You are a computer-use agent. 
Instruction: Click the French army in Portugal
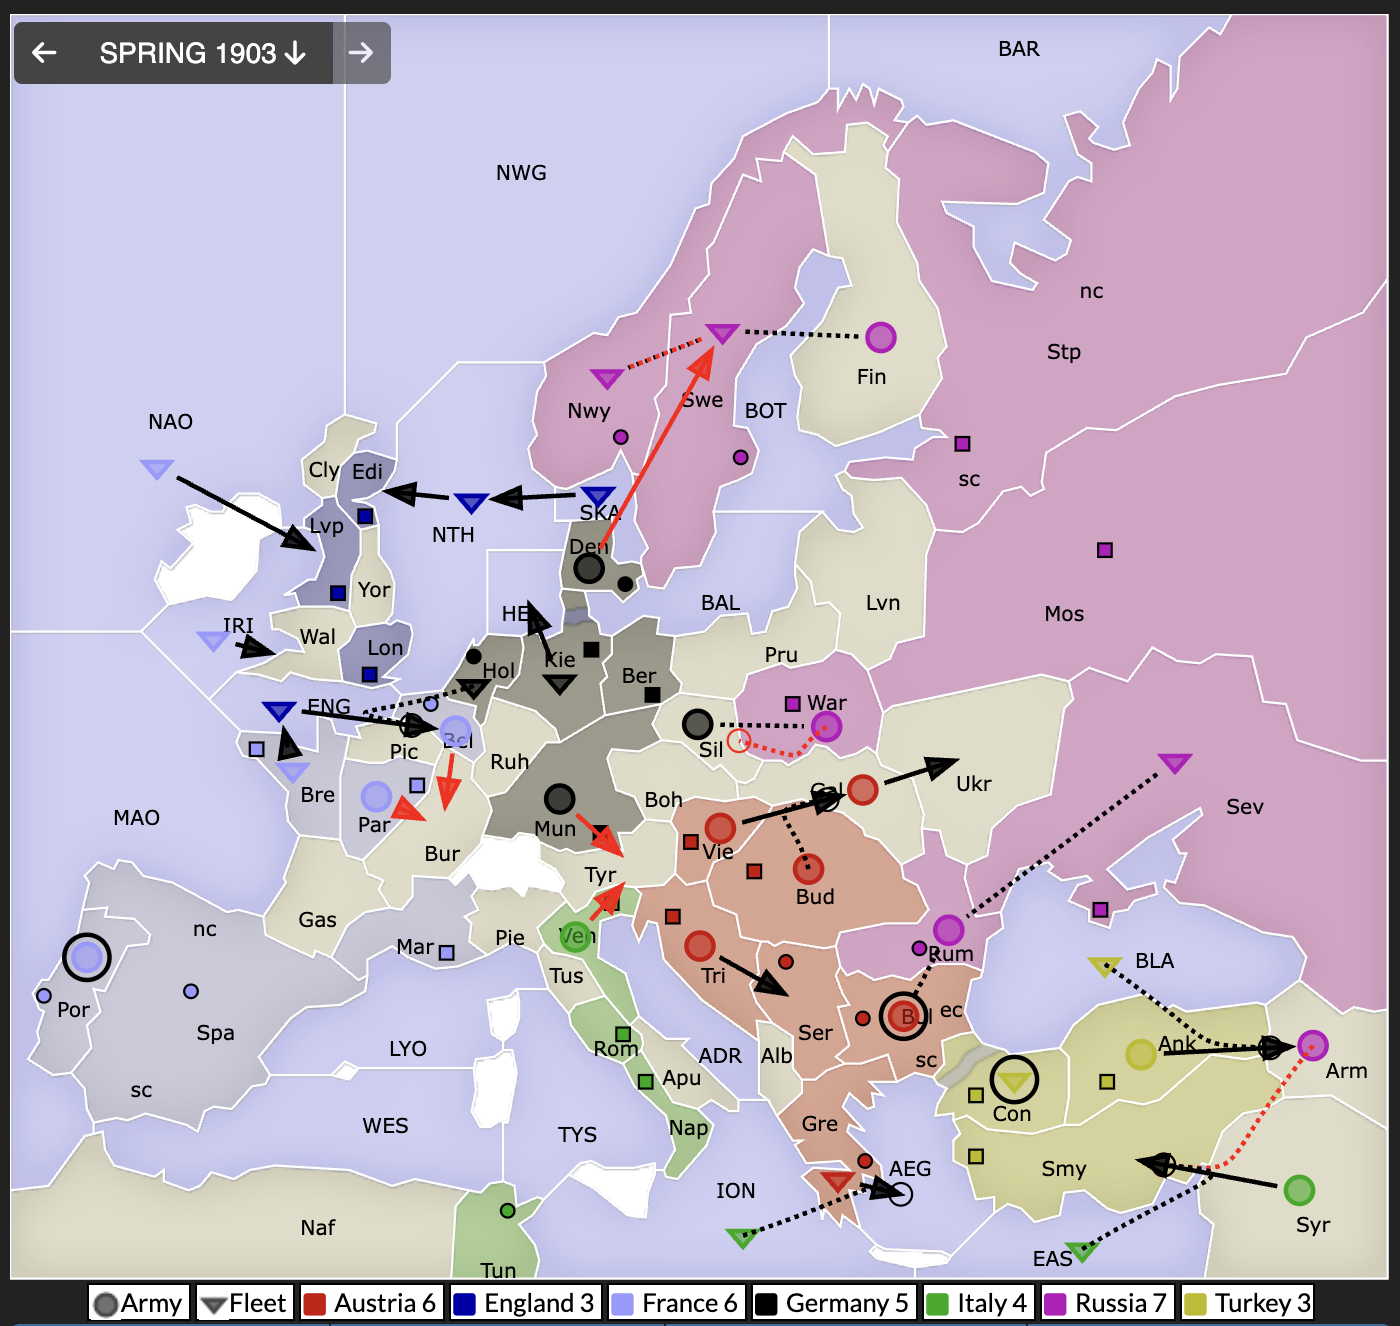click(x=87, y=957)
